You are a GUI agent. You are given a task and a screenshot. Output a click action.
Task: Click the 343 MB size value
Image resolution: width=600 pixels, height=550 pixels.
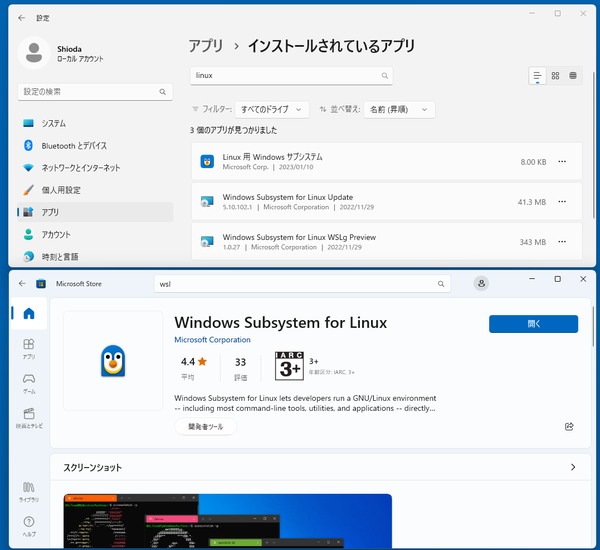point(532,242)
